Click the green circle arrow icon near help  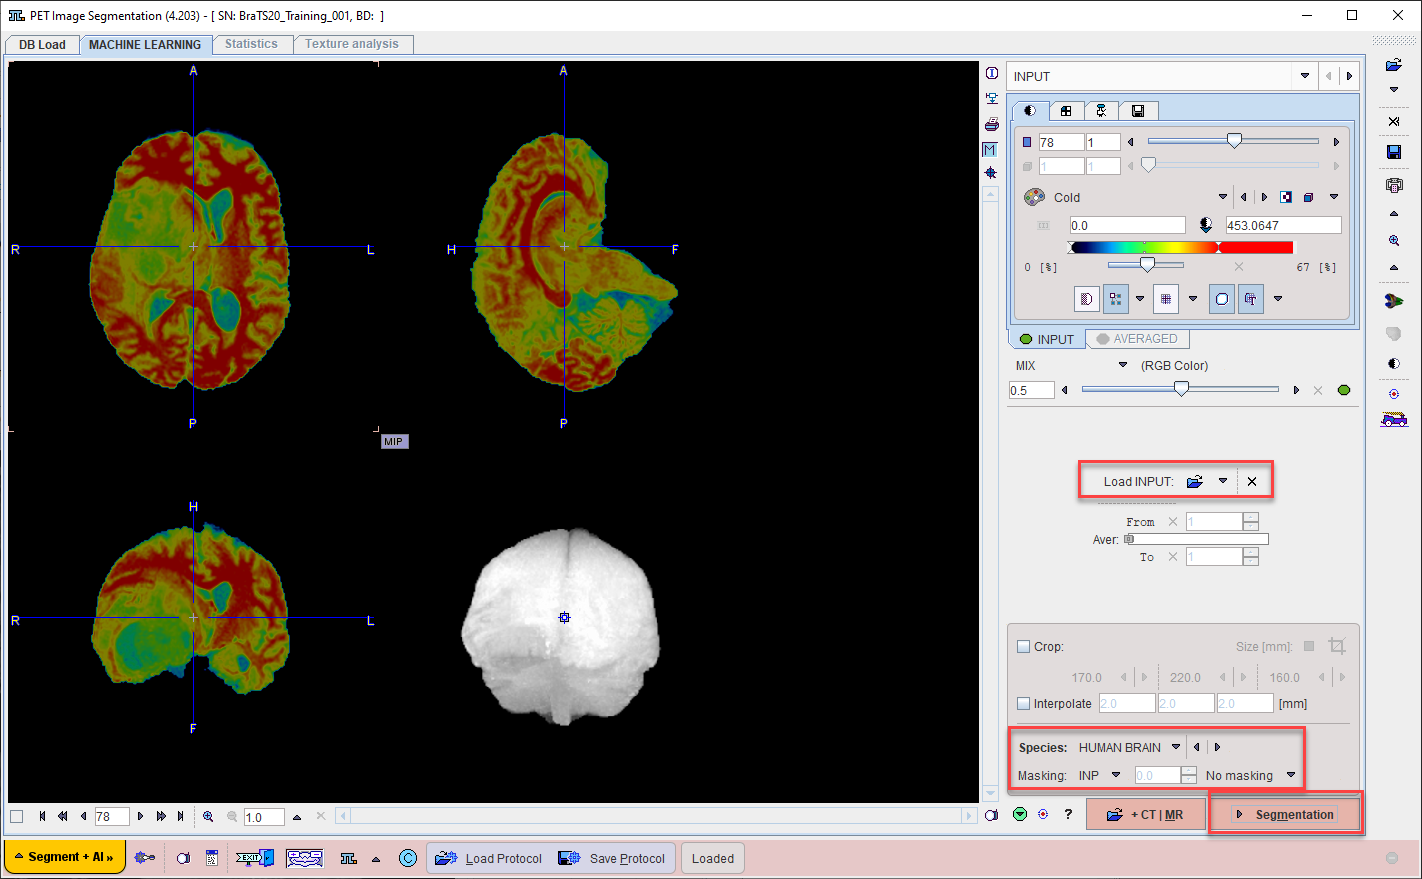pyautogui.click(x=1019, y=814)
